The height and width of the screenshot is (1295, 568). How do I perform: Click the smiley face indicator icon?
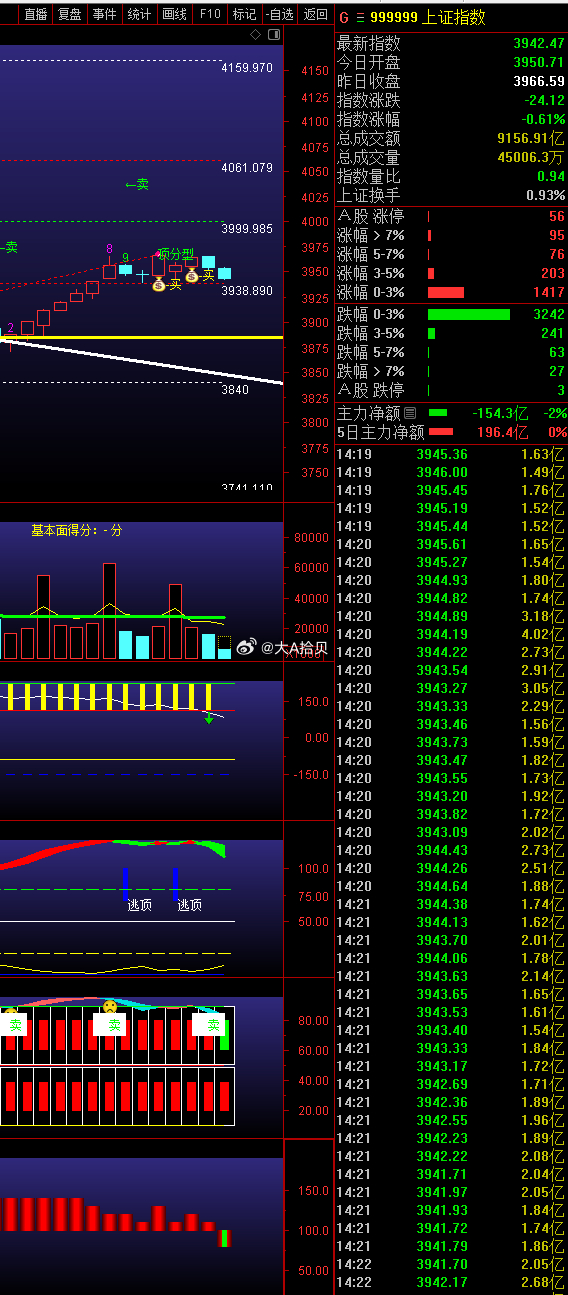click(x=110, y=1006)
